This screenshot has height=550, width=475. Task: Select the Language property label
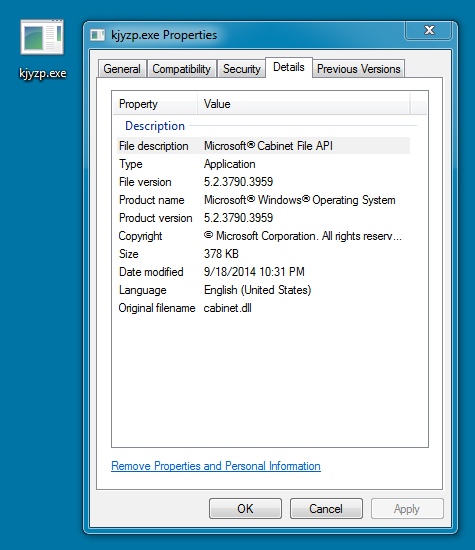pos(142,290)
